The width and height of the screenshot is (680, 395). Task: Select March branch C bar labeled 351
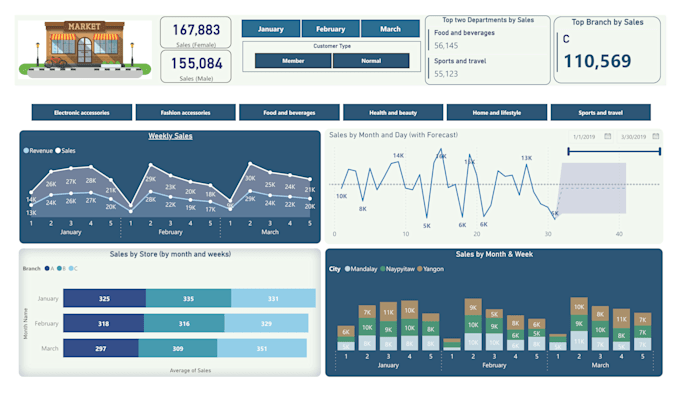tap(262, 348)
